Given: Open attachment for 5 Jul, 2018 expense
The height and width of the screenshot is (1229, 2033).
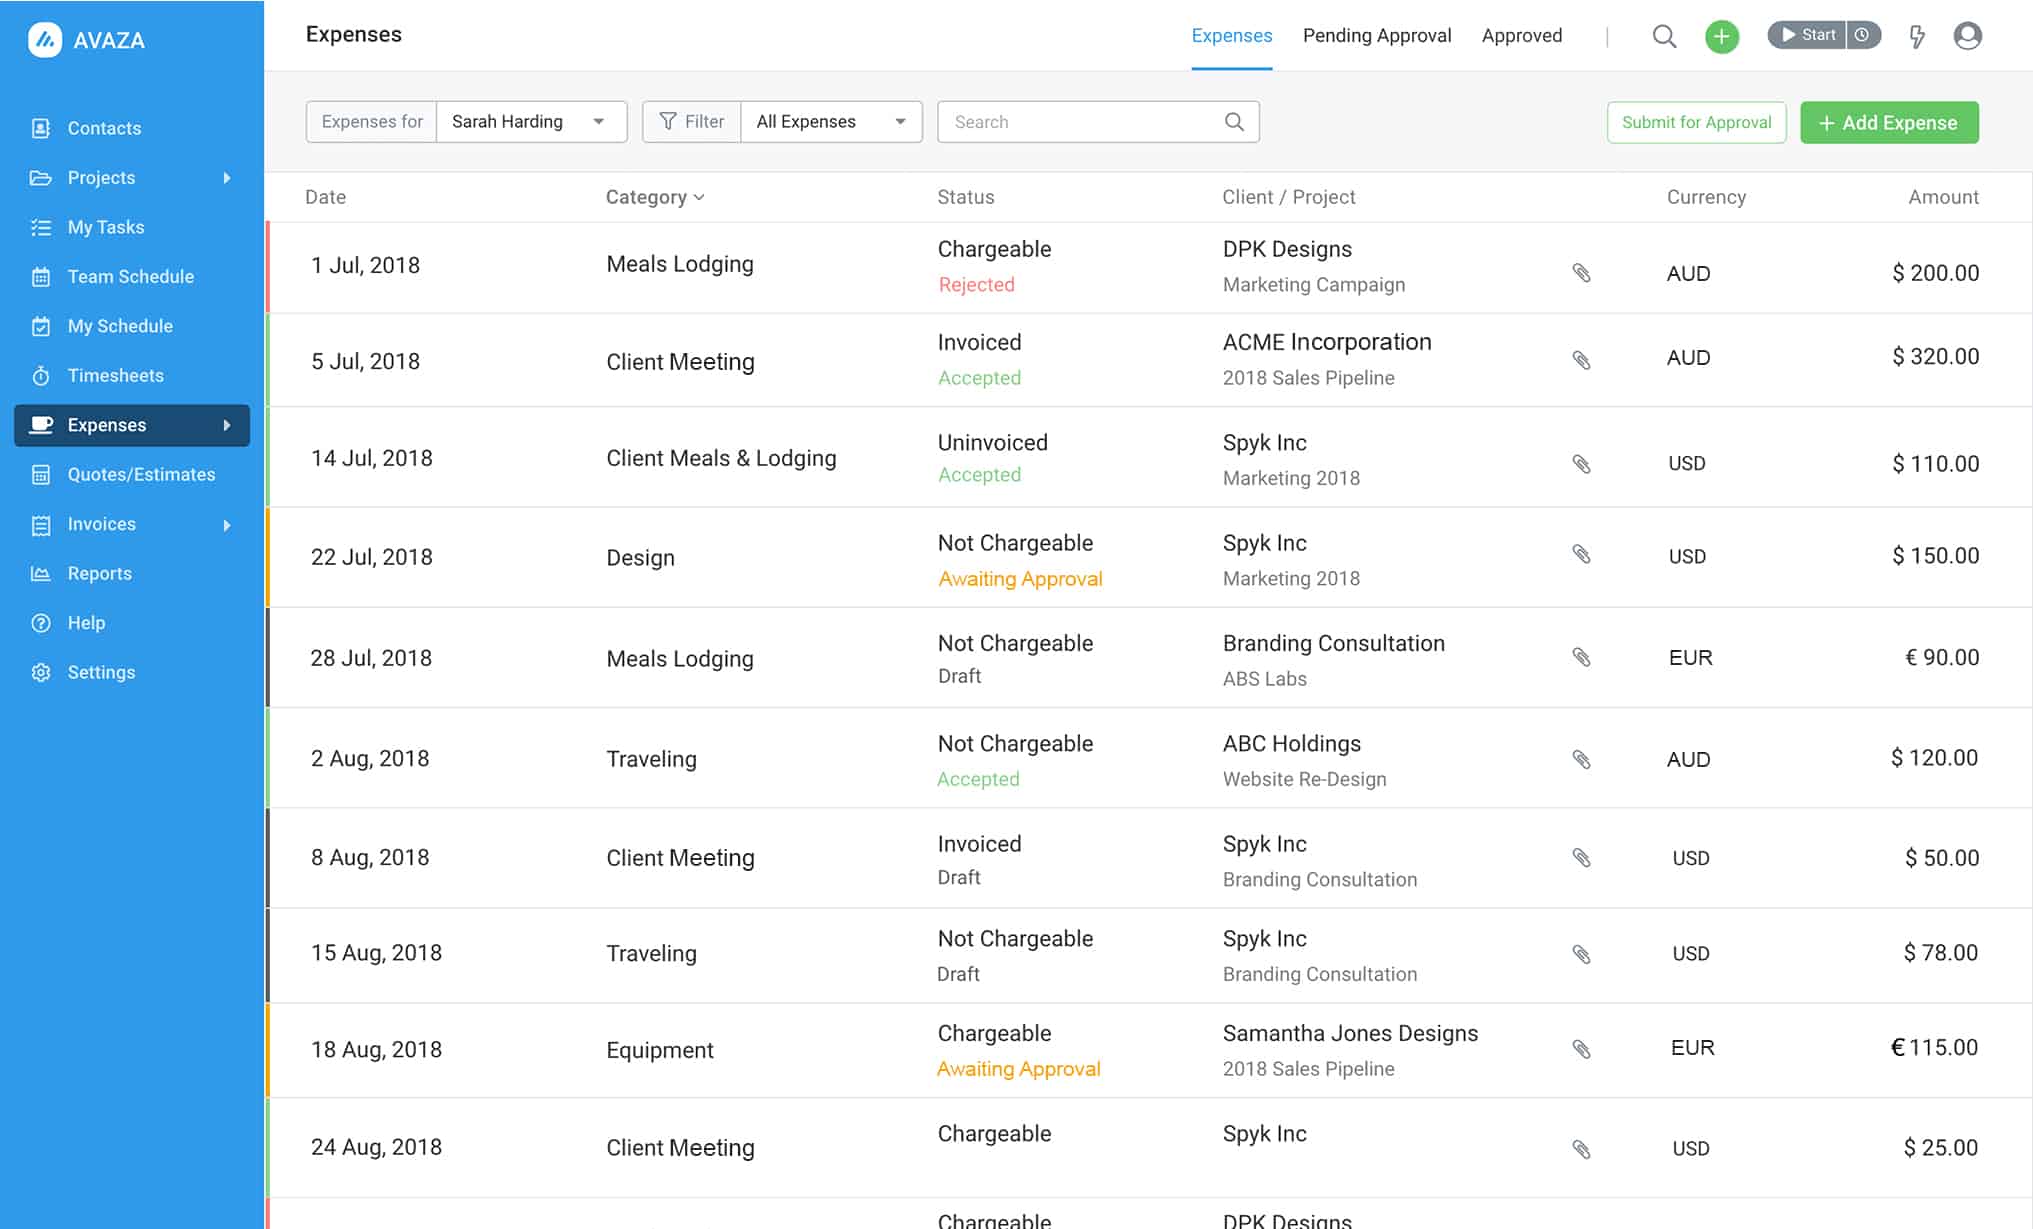Looking at the screenshot, I should [1581, 360].
